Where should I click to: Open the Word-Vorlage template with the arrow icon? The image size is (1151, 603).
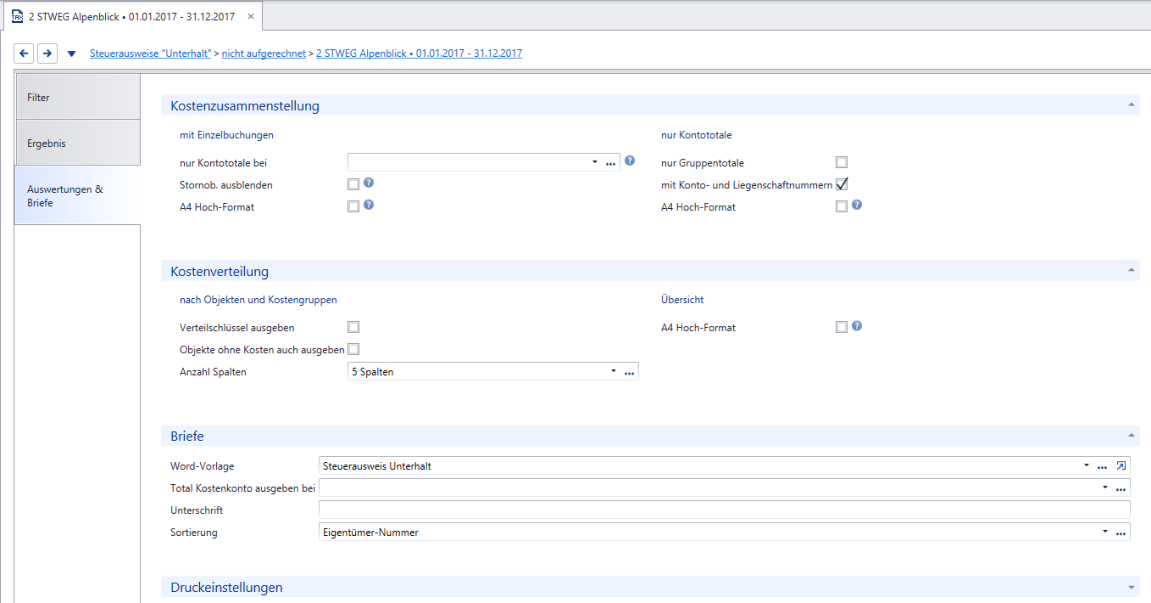(1121, 466)
